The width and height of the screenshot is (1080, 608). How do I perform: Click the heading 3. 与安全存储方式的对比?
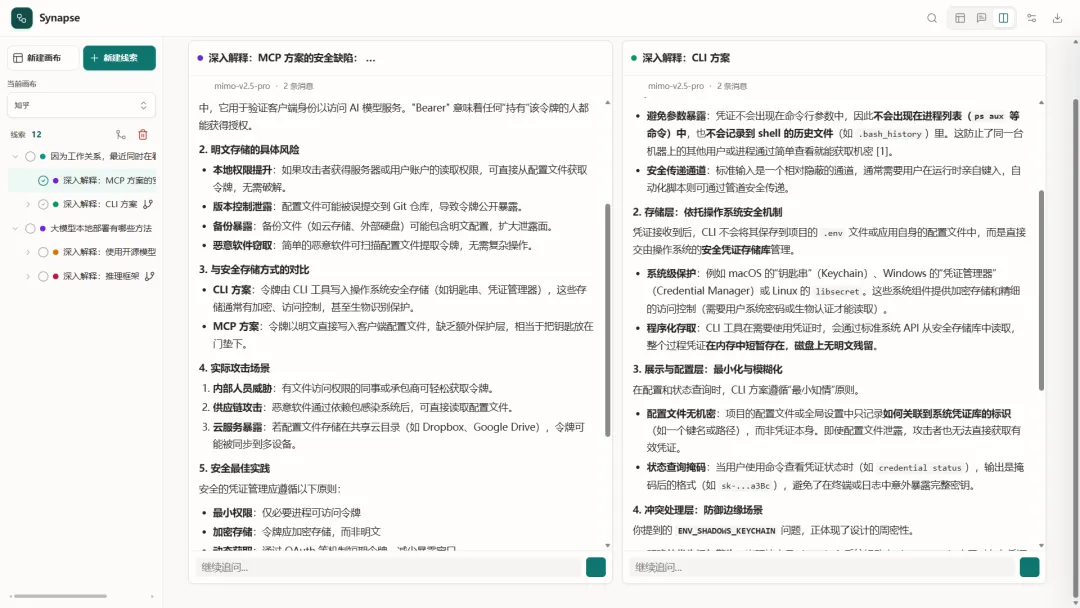point(254,269)
